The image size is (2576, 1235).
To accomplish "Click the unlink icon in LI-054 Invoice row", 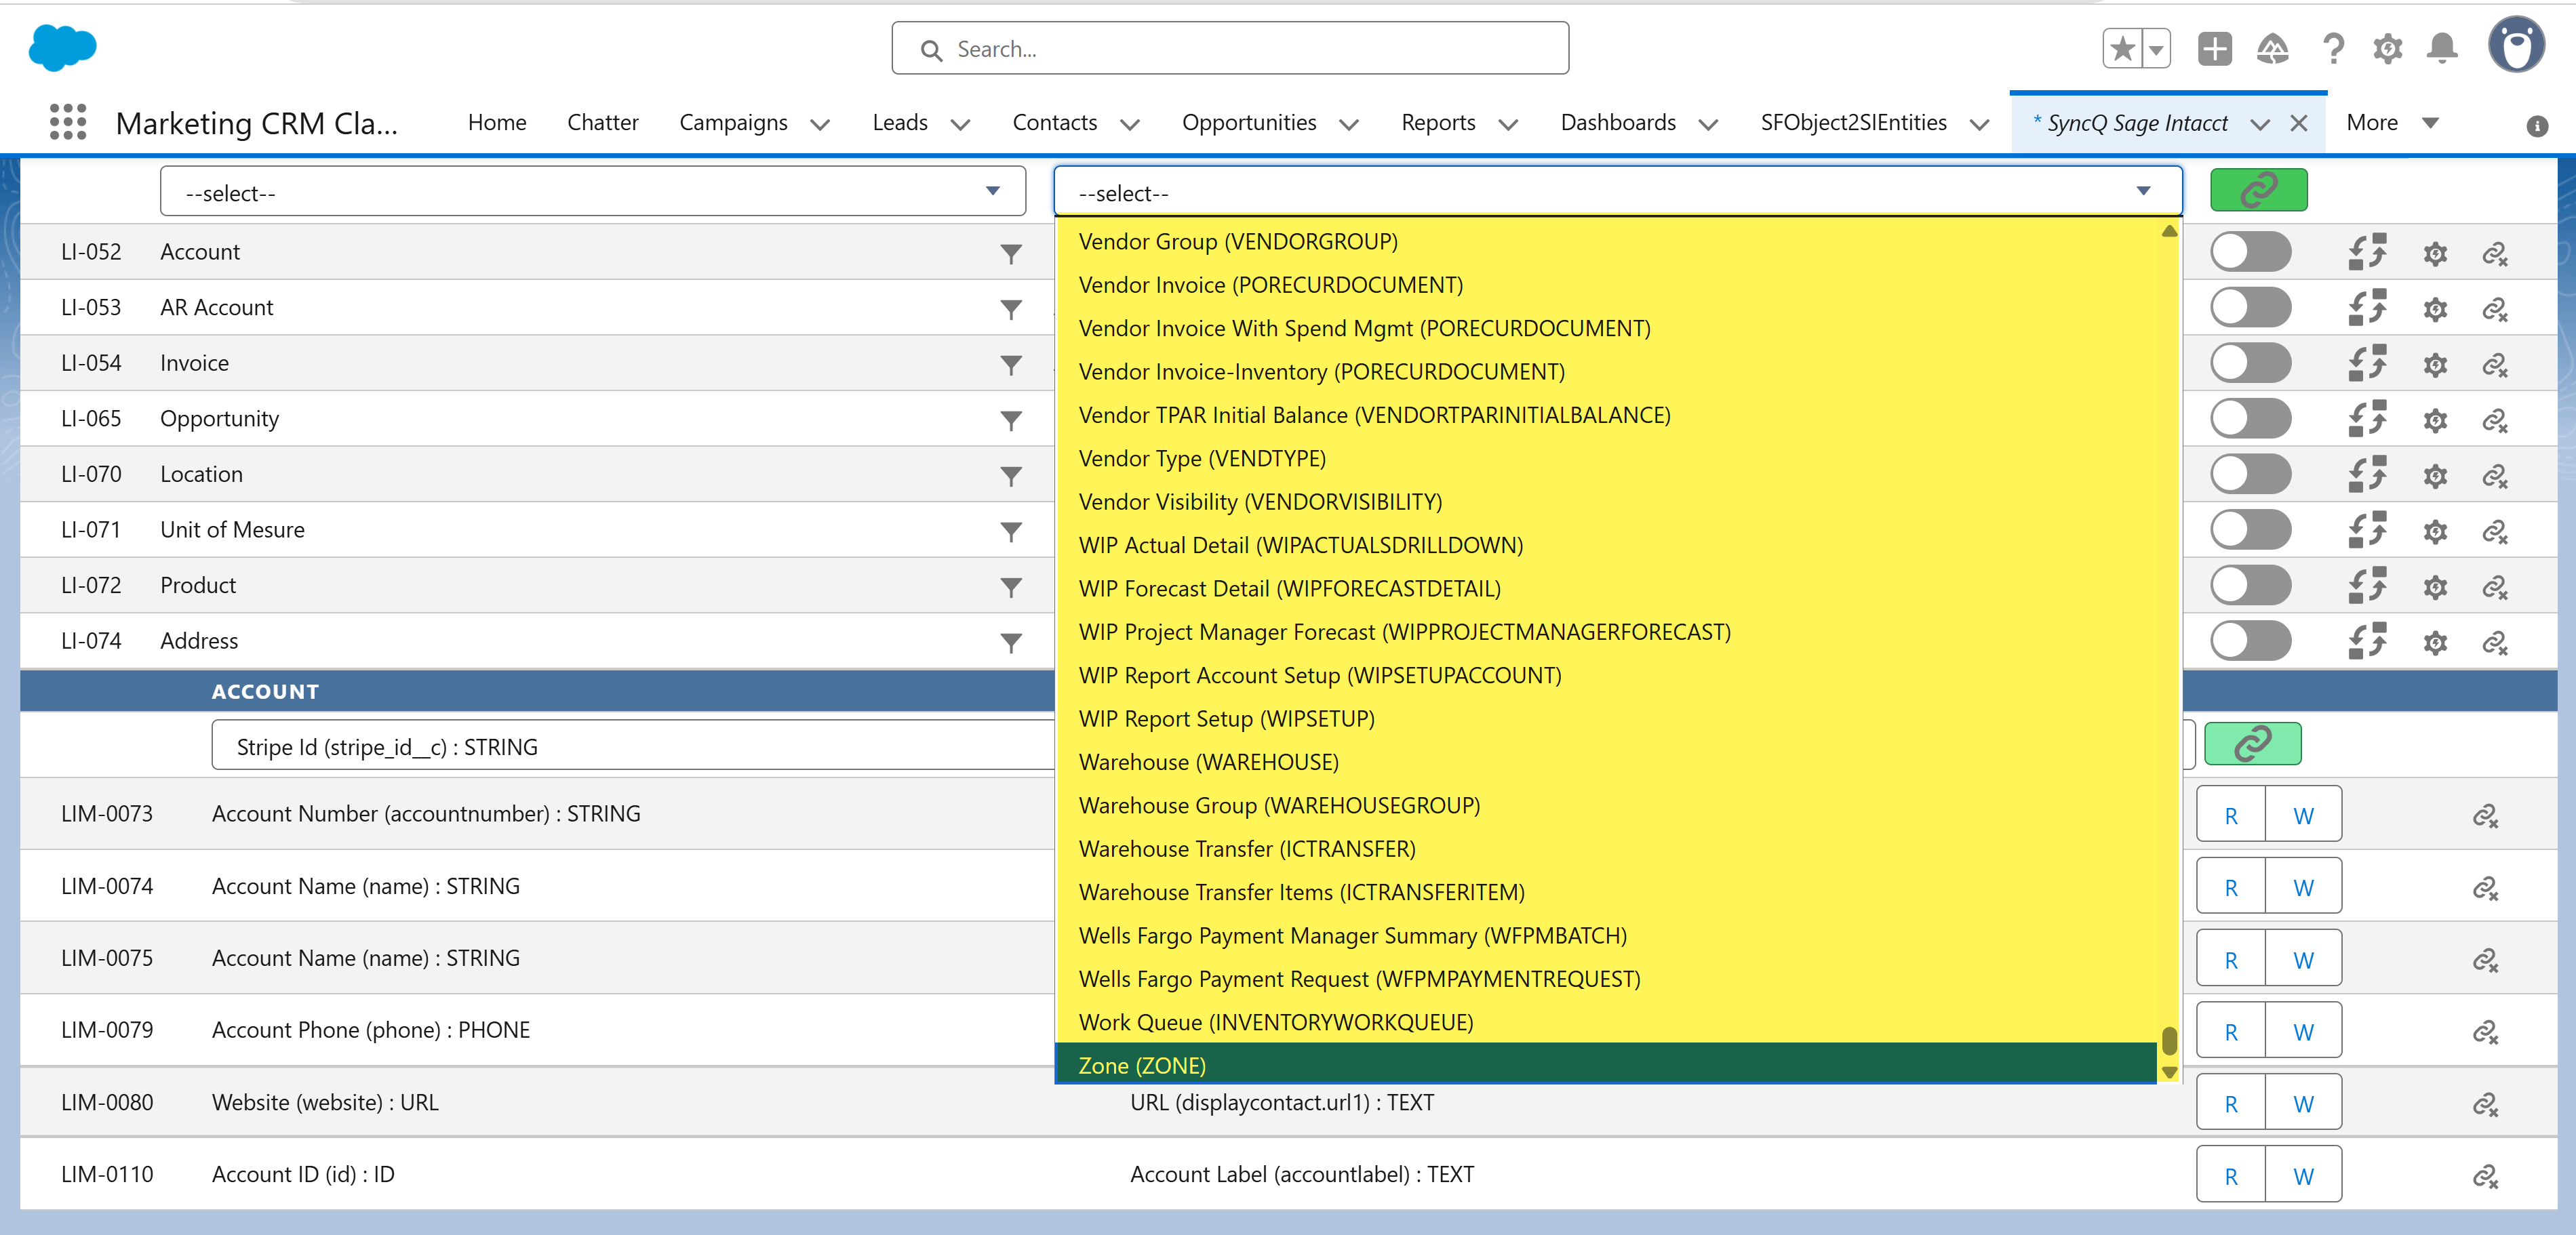I will [x=2495, y=365].
